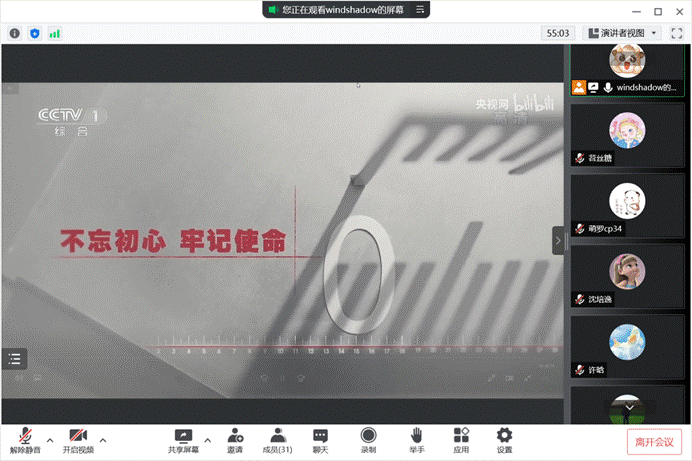Open meeting settings (设置)
Image resolution: width=692 pixels, height=461 pixels.
(504, 439)
